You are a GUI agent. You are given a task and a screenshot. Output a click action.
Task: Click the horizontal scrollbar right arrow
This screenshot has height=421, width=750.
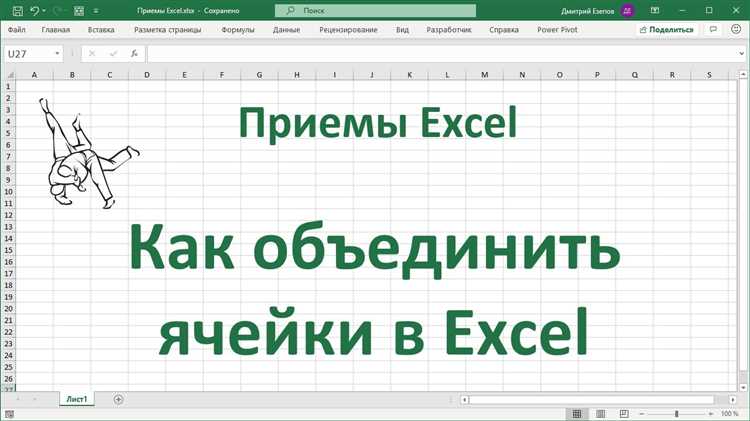tap(733, 399)
